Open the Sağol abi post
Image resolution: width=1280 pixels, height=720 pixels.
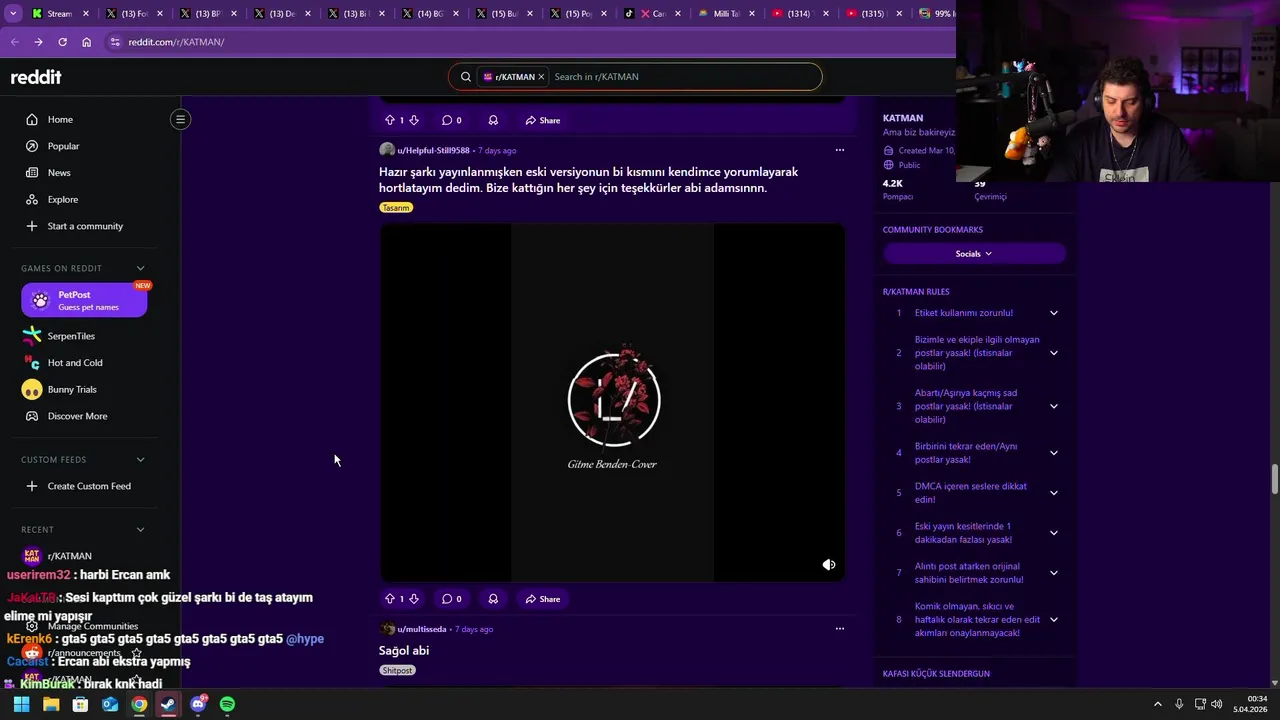pos(404,650)
